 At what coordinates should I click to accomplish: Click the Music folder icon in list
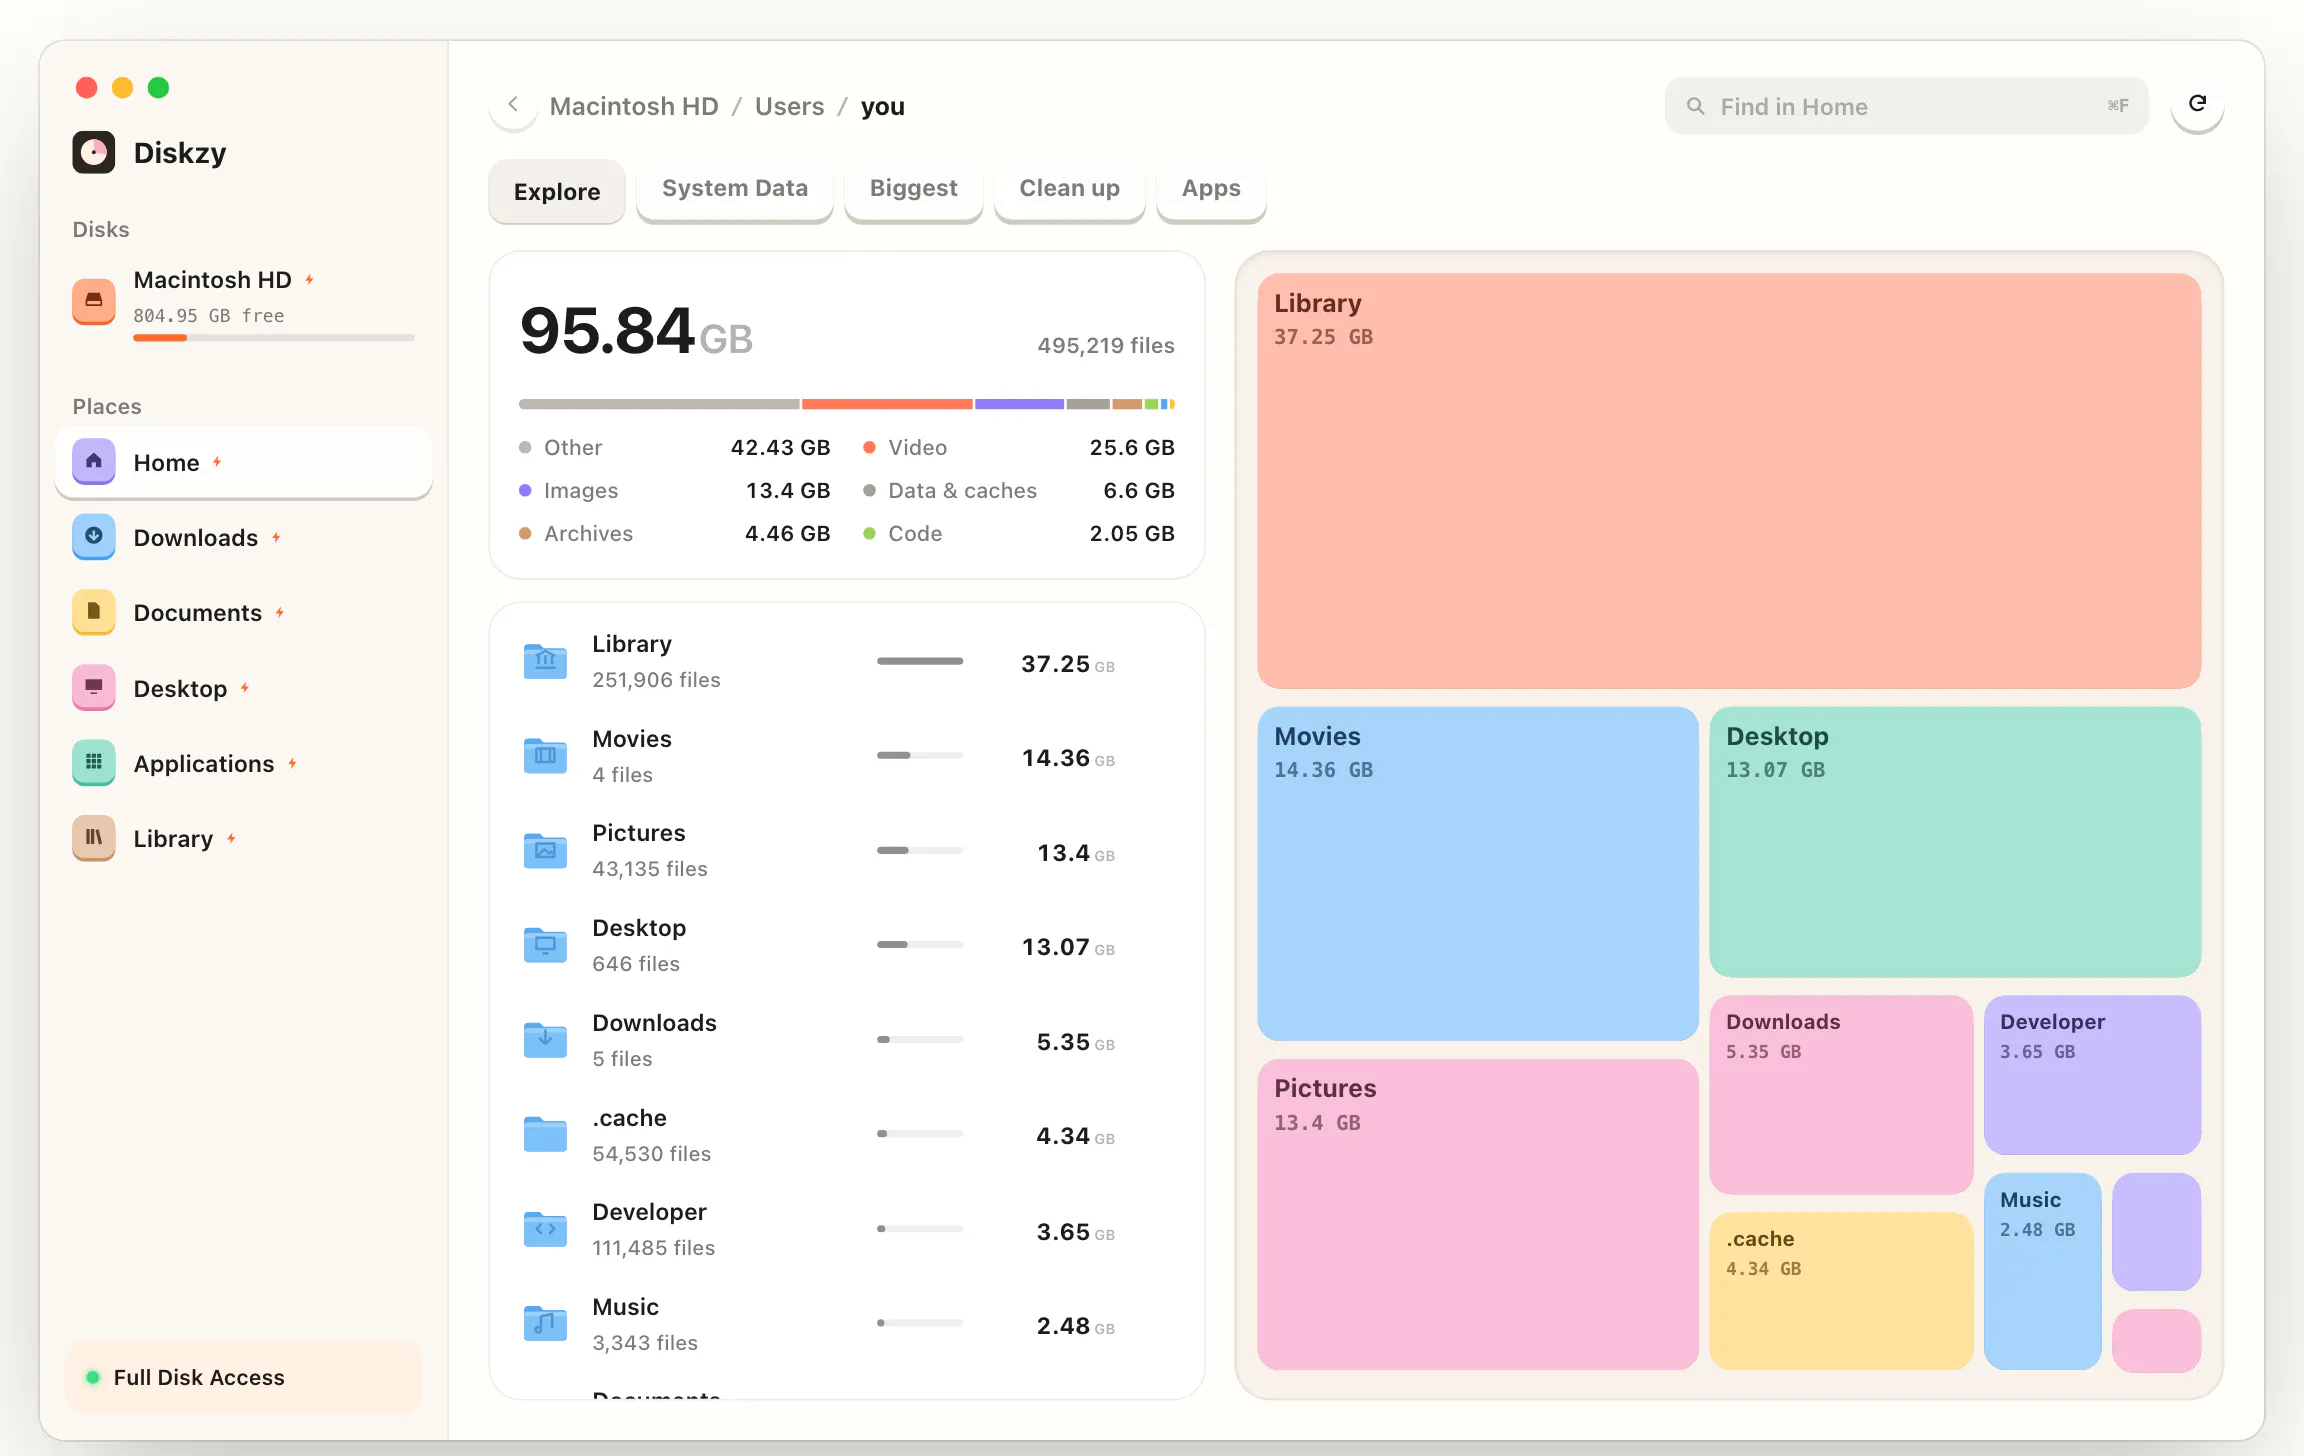545,1323
